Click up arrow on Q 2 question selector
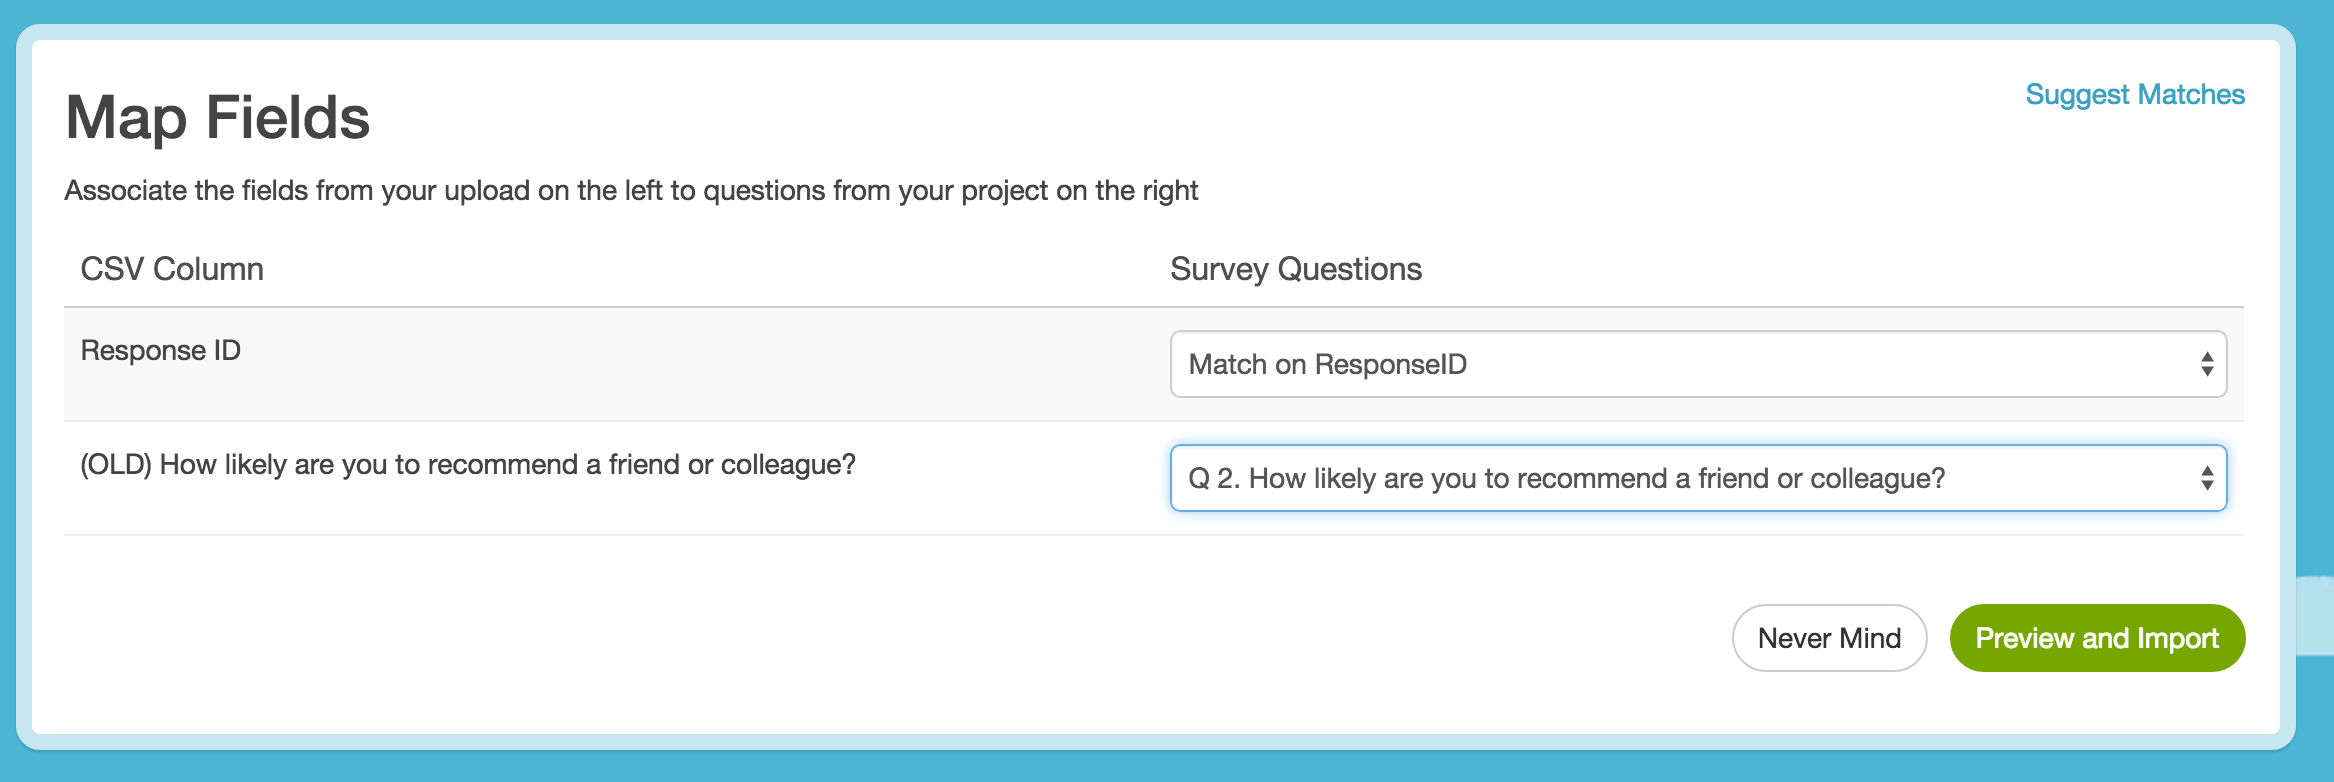This screenshot has height=782, width=2334. (2206, 470)
